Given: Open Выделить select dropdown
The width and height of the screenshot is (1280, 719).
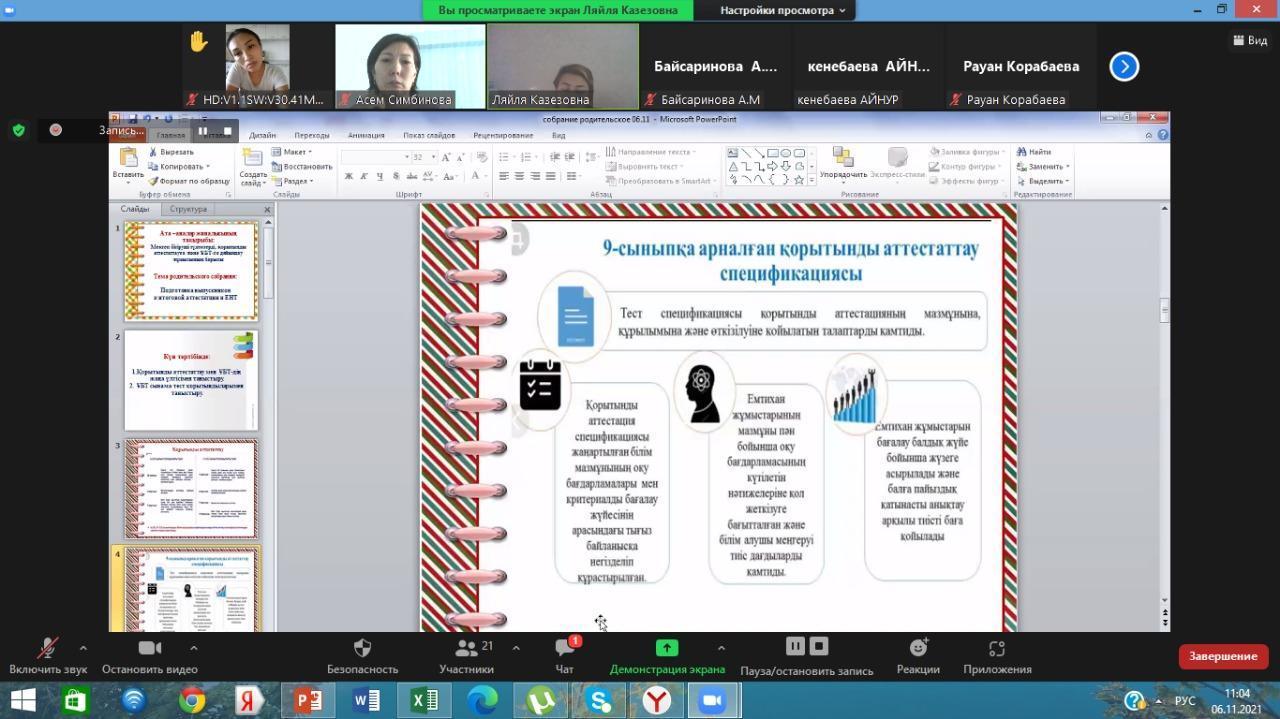Looking at the screenshot, I should point(1043,181).
